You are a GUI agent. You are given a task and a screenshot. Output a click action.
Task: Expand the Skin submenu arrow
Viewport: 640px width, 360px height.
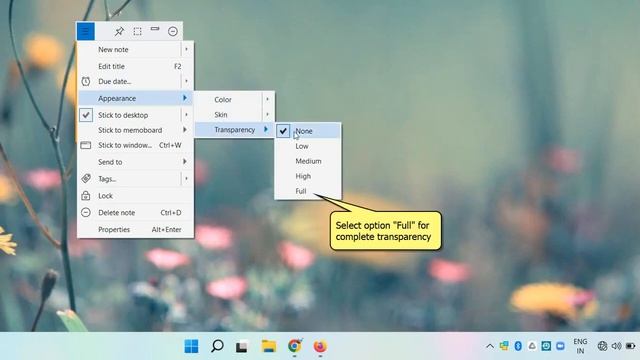(267, 114)
